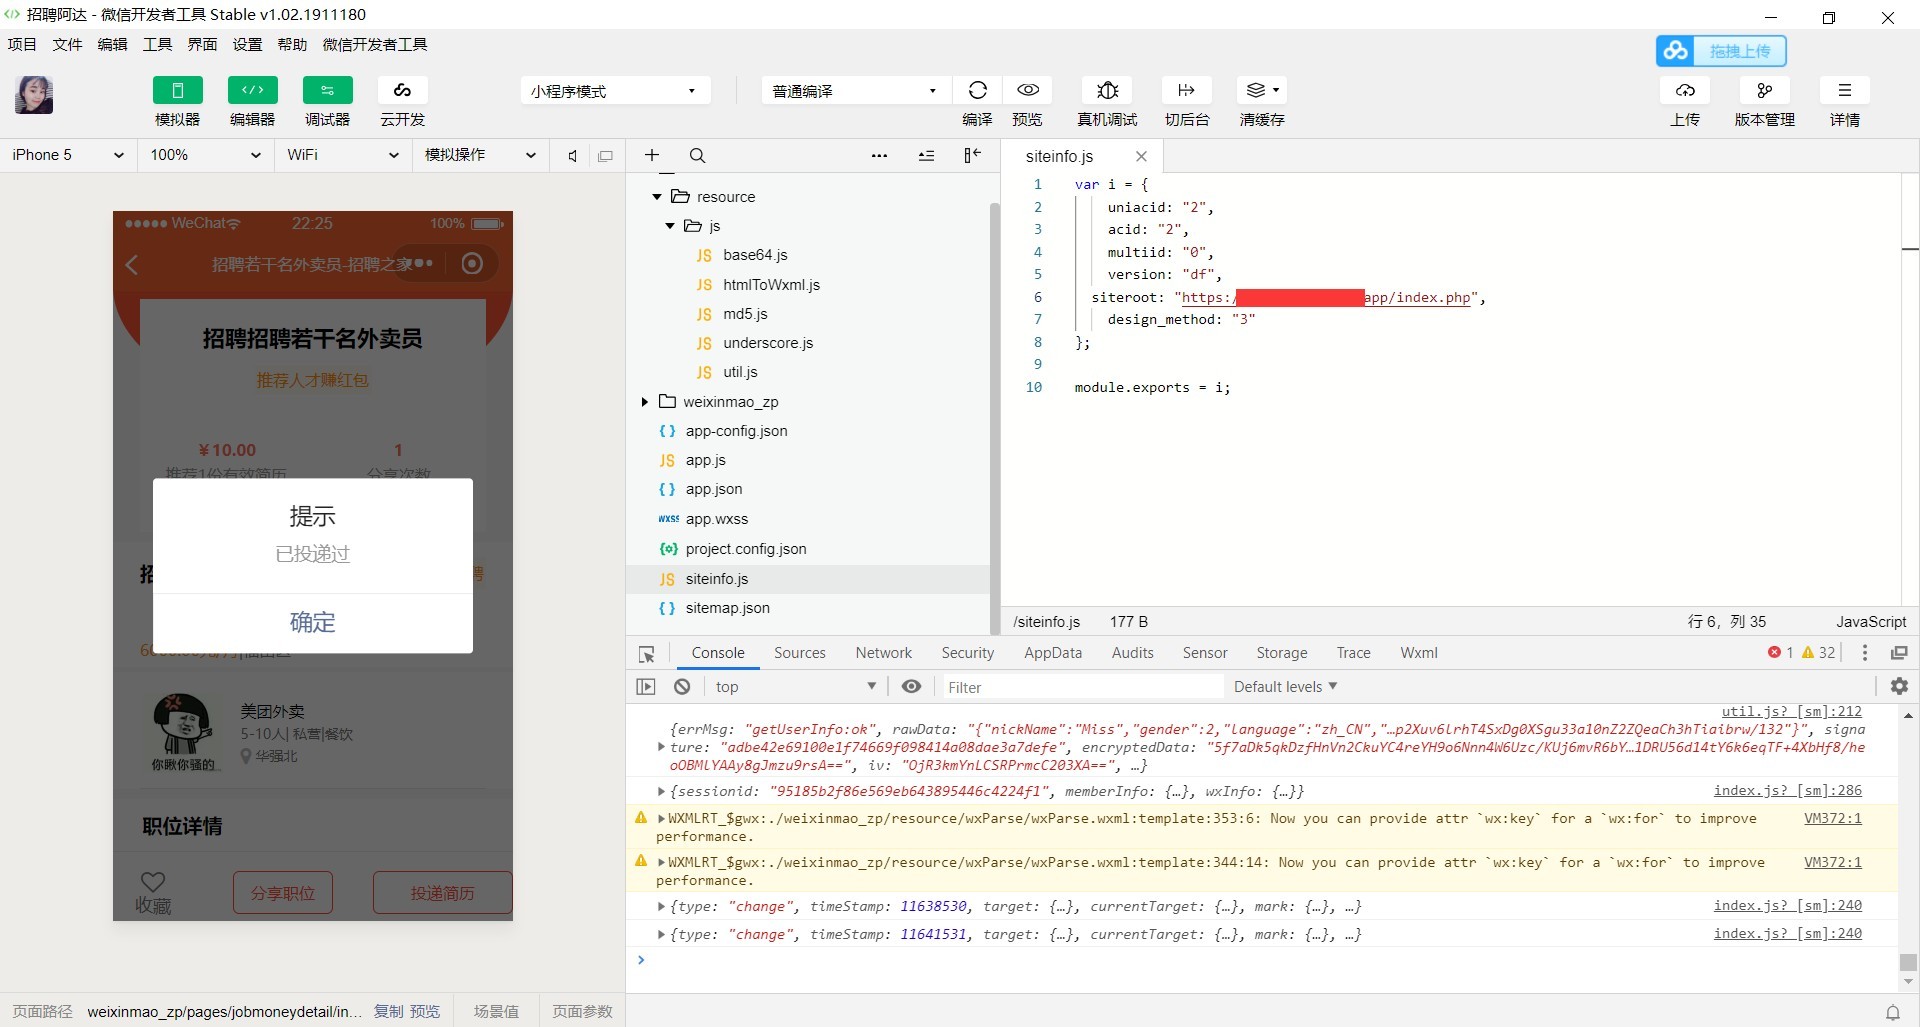
Task: Open DevTools more options vertical dots
Action: pyautogui.click(x=1865, y=653)
